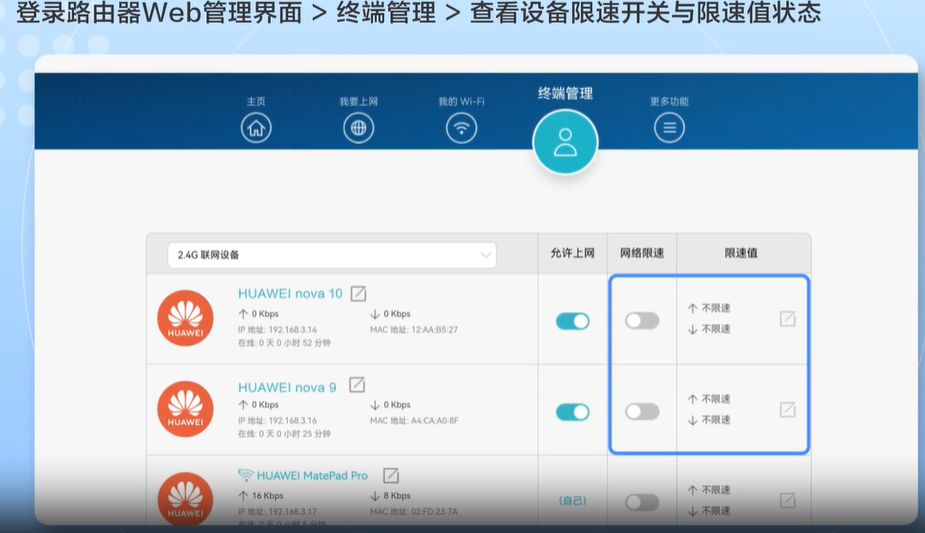Image resolution: width=925 pixels, height=533 pixels.
Task: Click the HUAWEI nova 10 device name
Action: click(290, 294)
